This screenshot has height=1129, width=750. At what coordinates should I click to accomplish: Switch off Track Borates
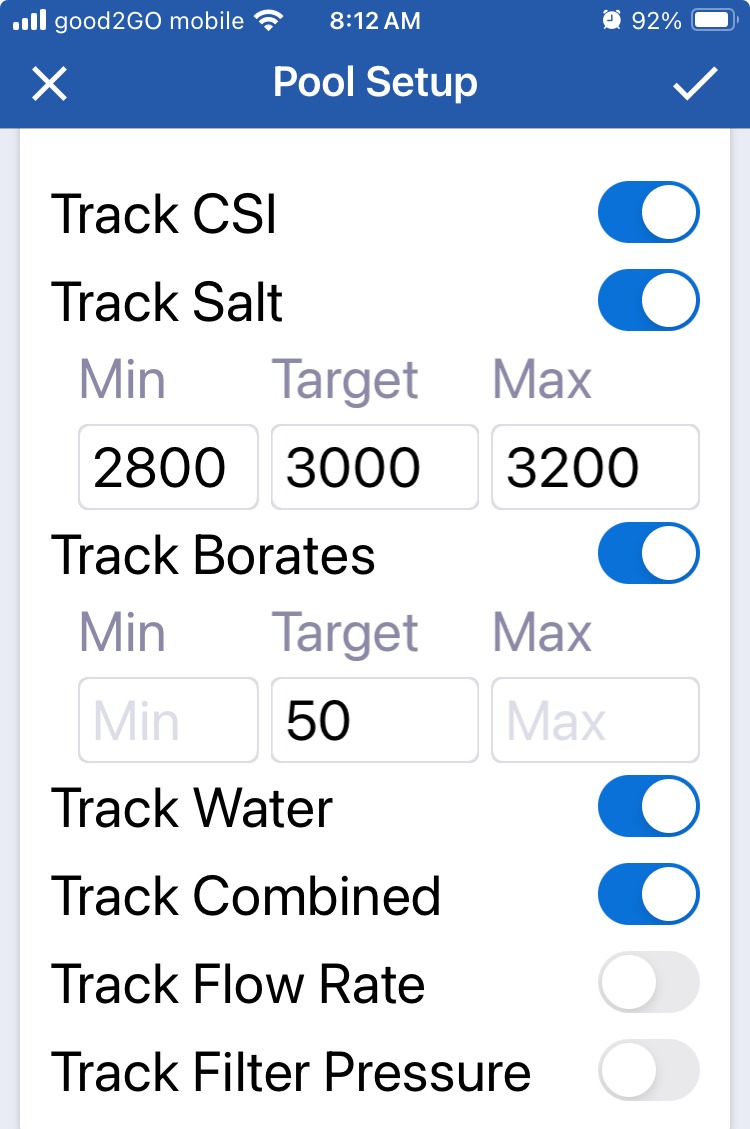click(649, 553)
